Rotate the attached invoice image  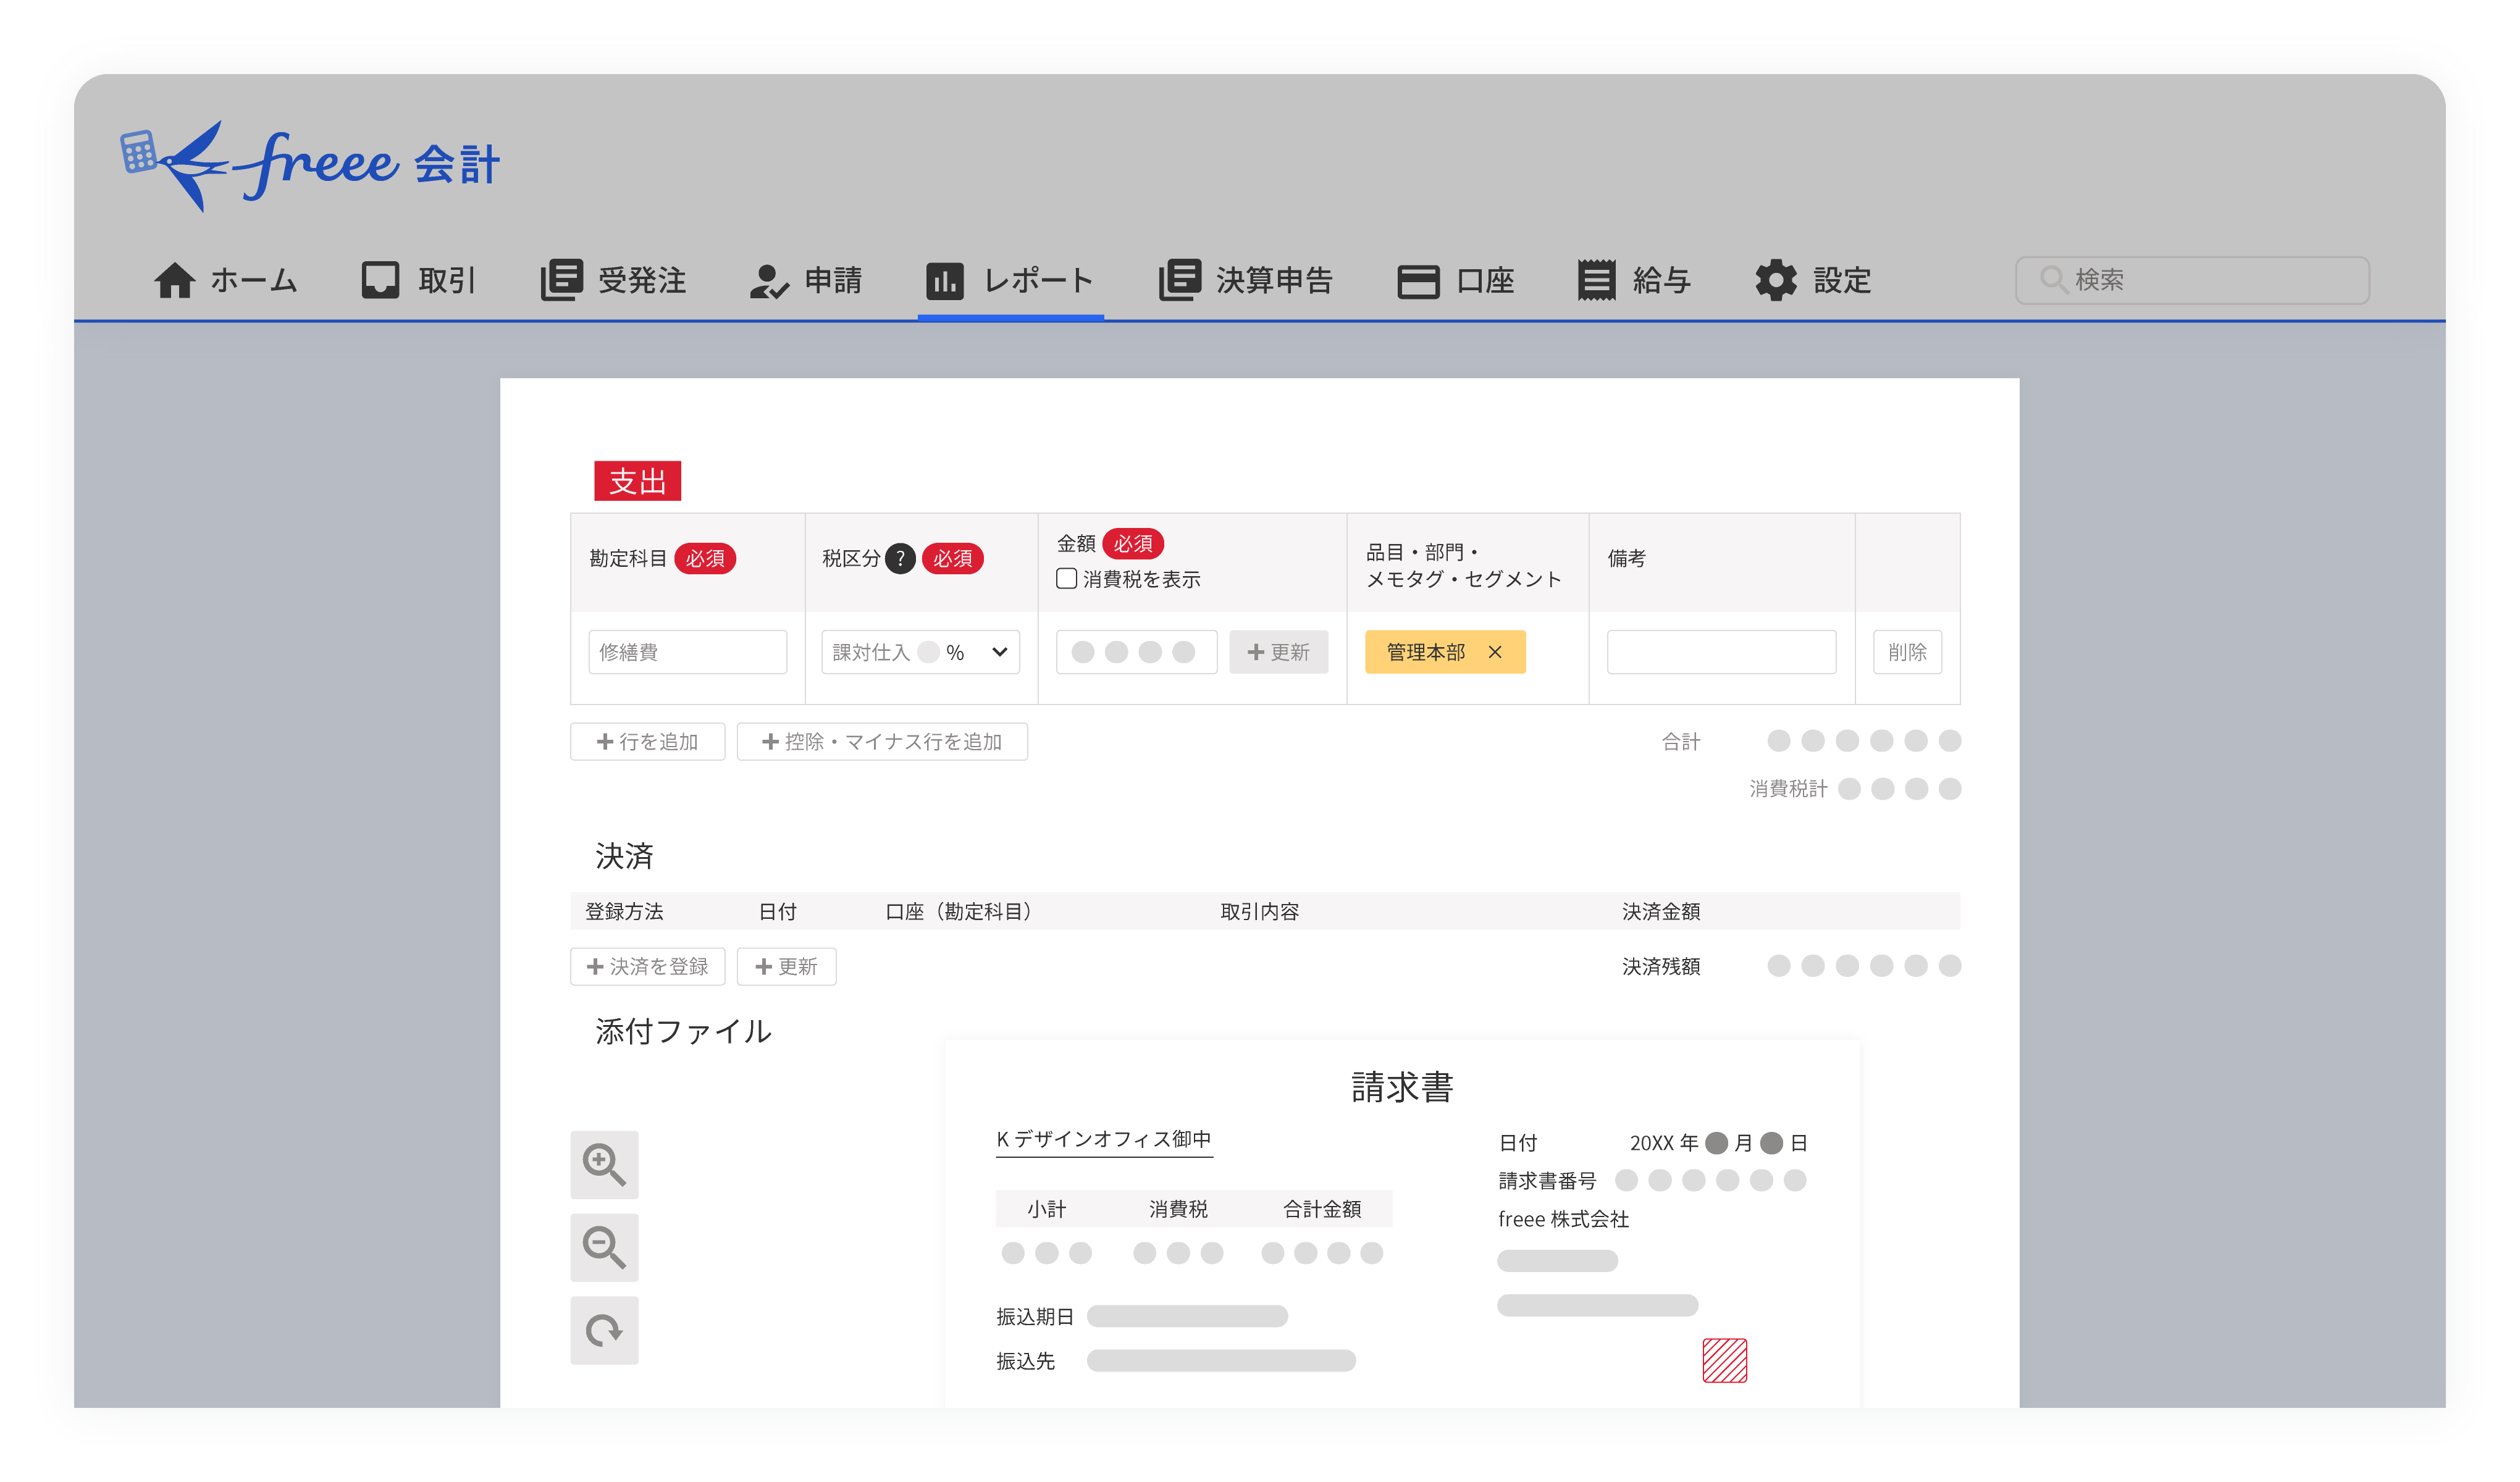pos(604,1331)
